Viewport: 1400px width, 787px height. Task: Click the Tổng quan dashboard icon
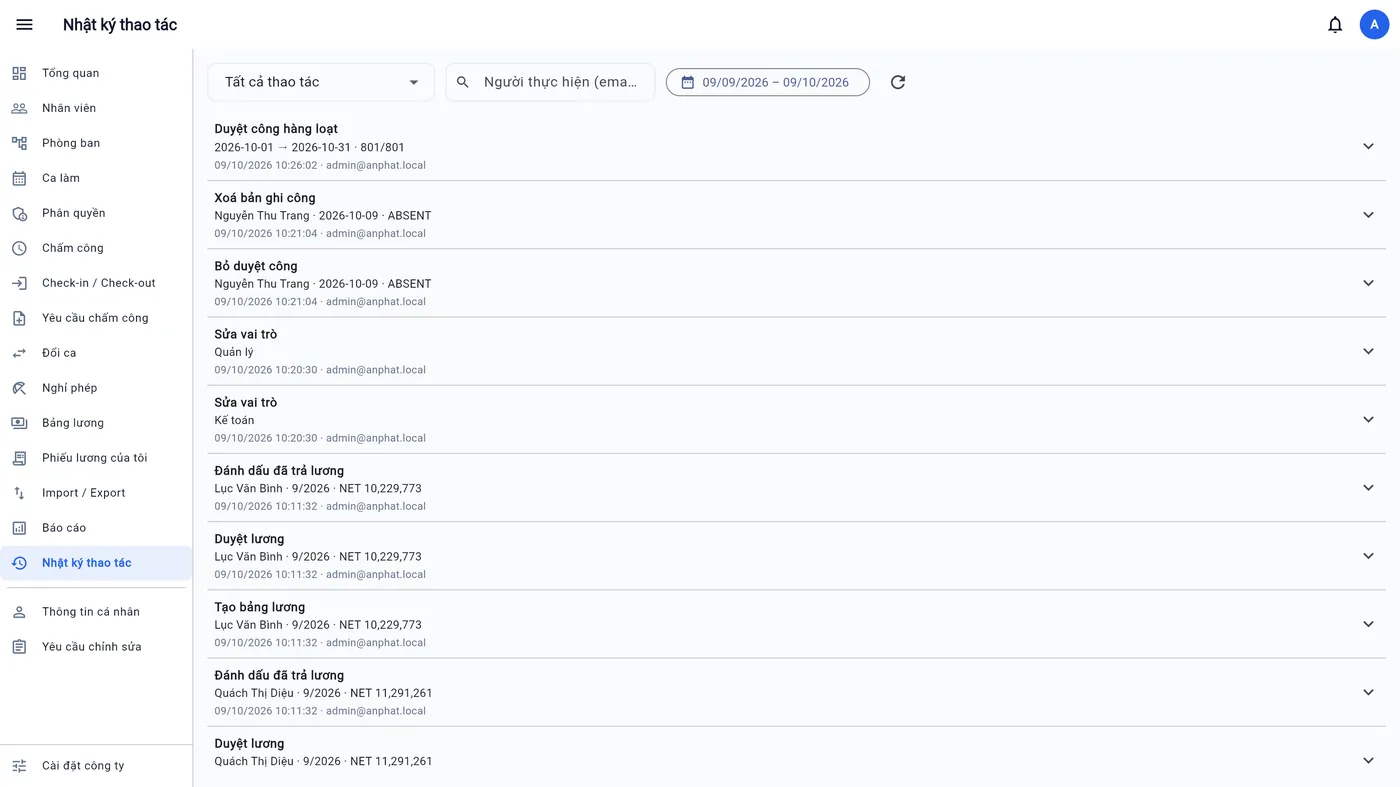point(19,73)
